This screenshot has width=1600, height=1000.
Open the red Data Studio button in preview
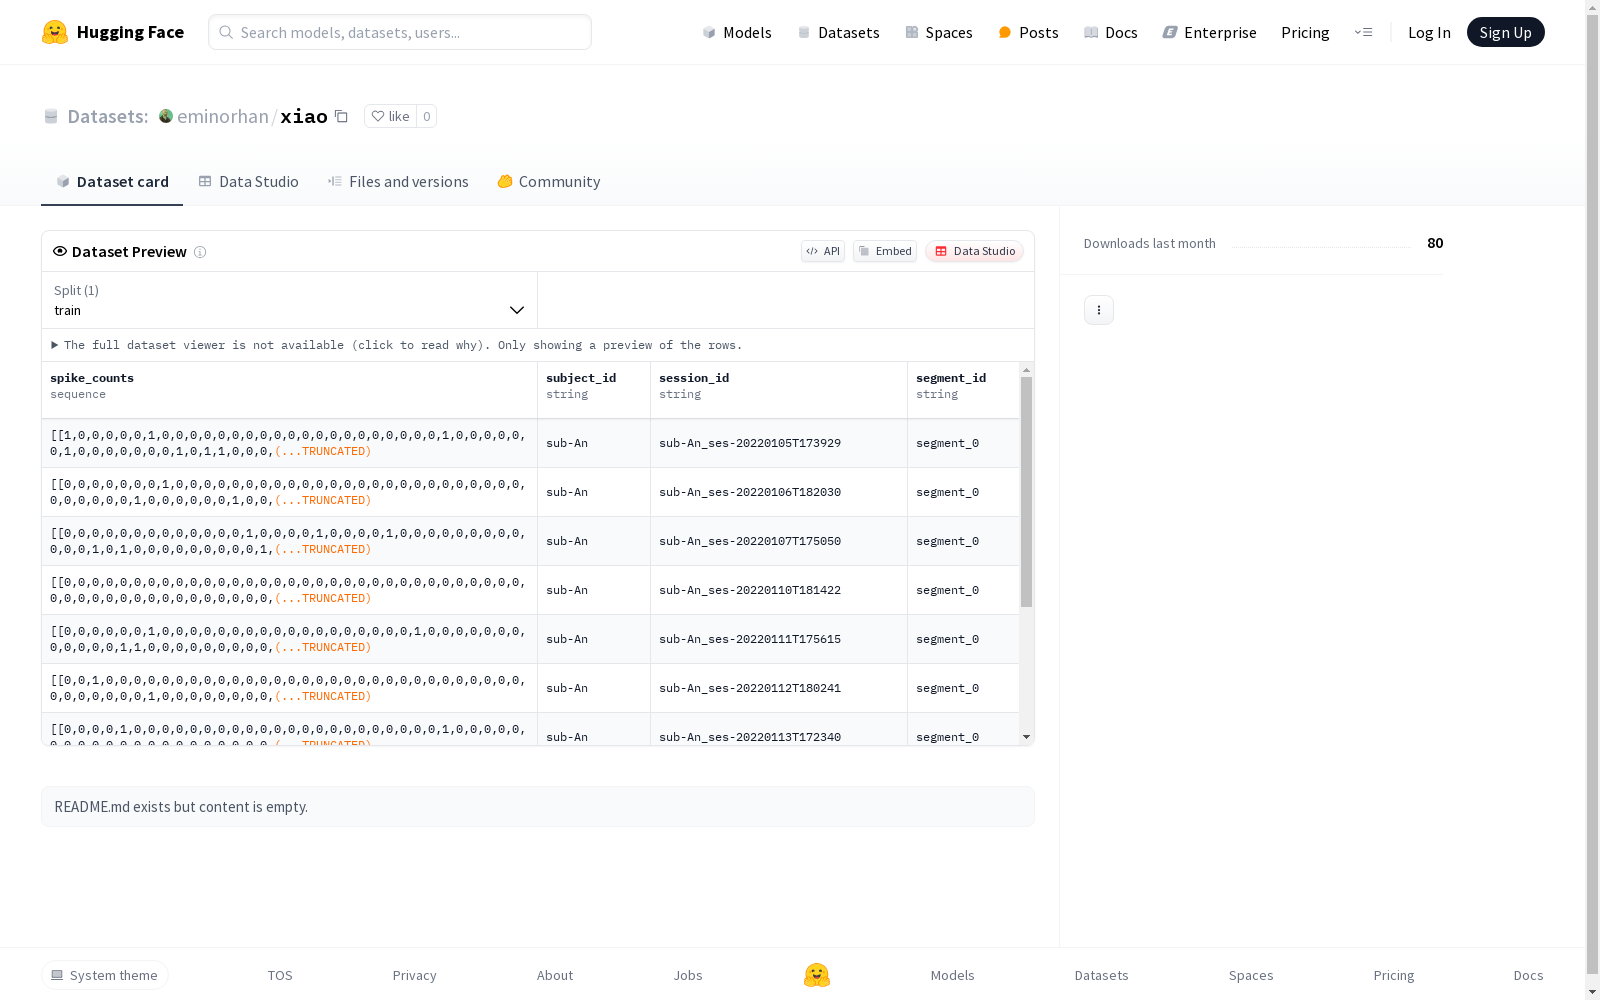point(974,251)
